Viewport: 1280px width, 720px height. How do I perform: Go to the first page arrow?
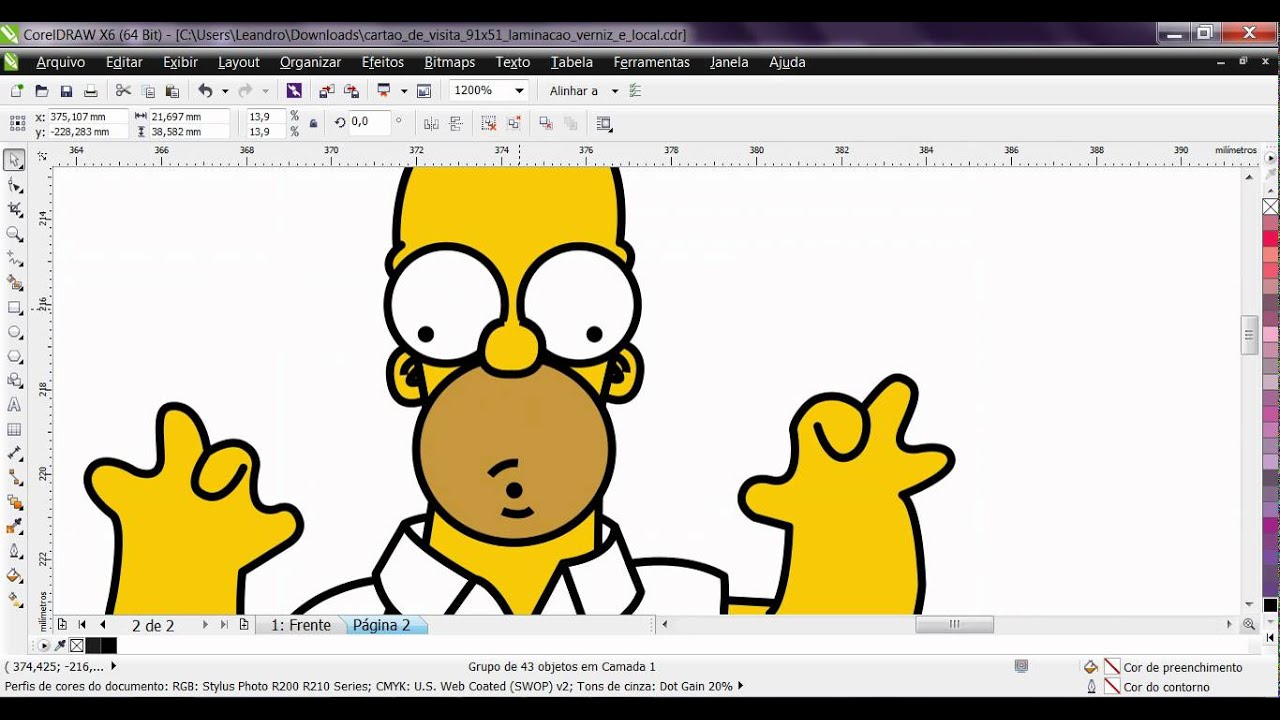tap(82, 625)
